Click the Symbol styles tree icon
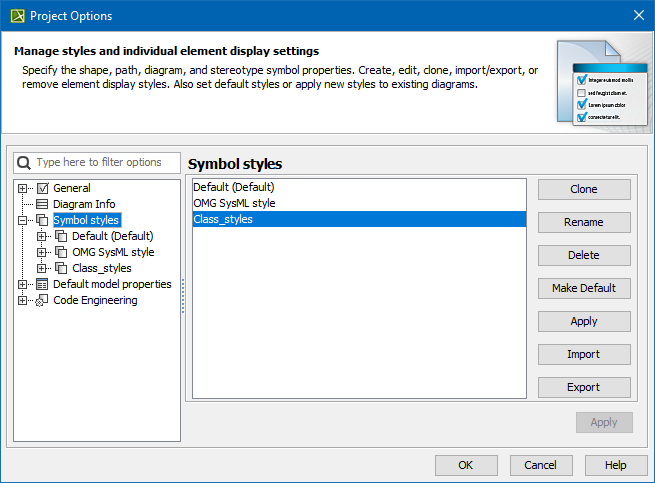 43,220
